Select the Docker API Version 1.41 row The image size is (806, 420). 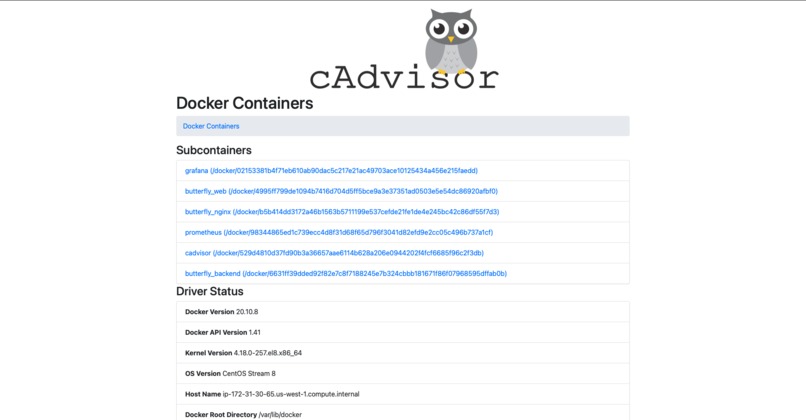402,332
